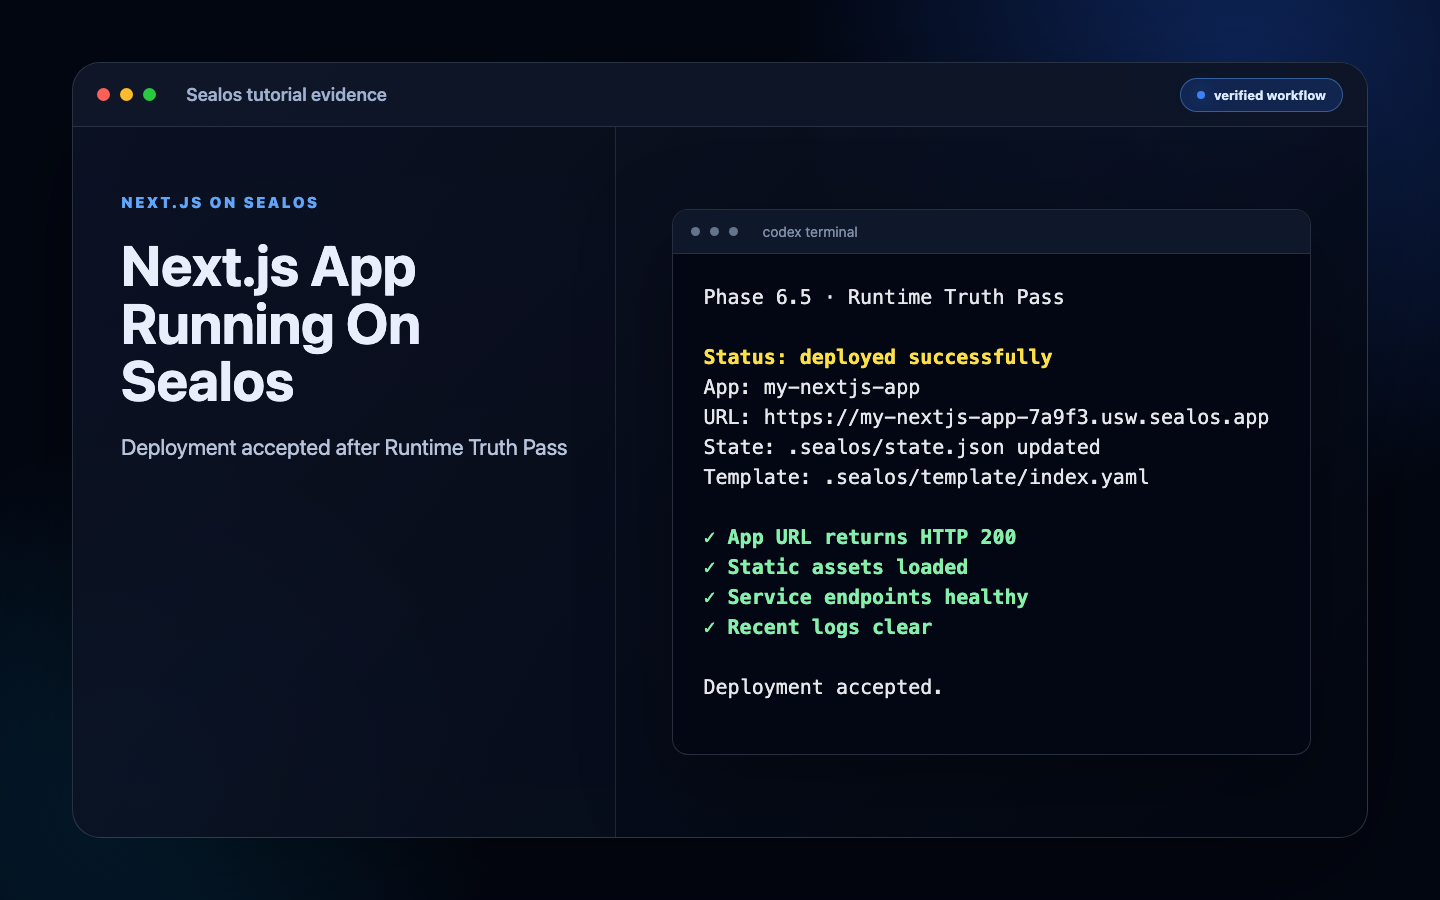Select the 'NEXT.JS ON SEALOS' eyebrow label

[220, 203]
